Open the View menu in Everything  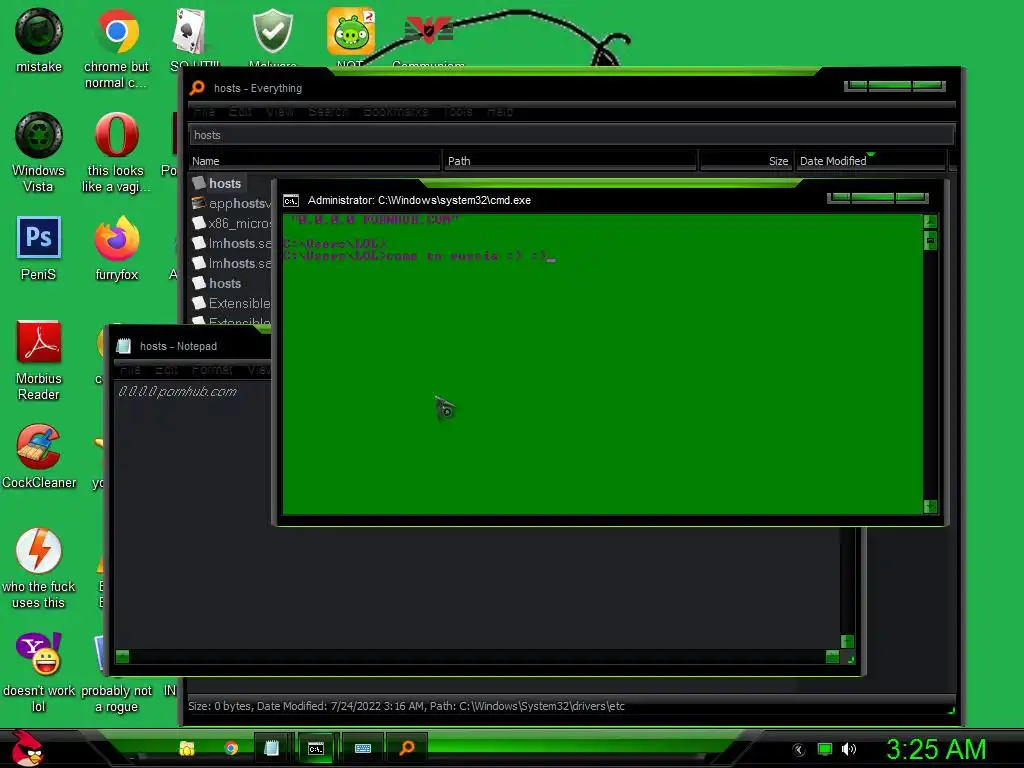[x=280, y=111]
